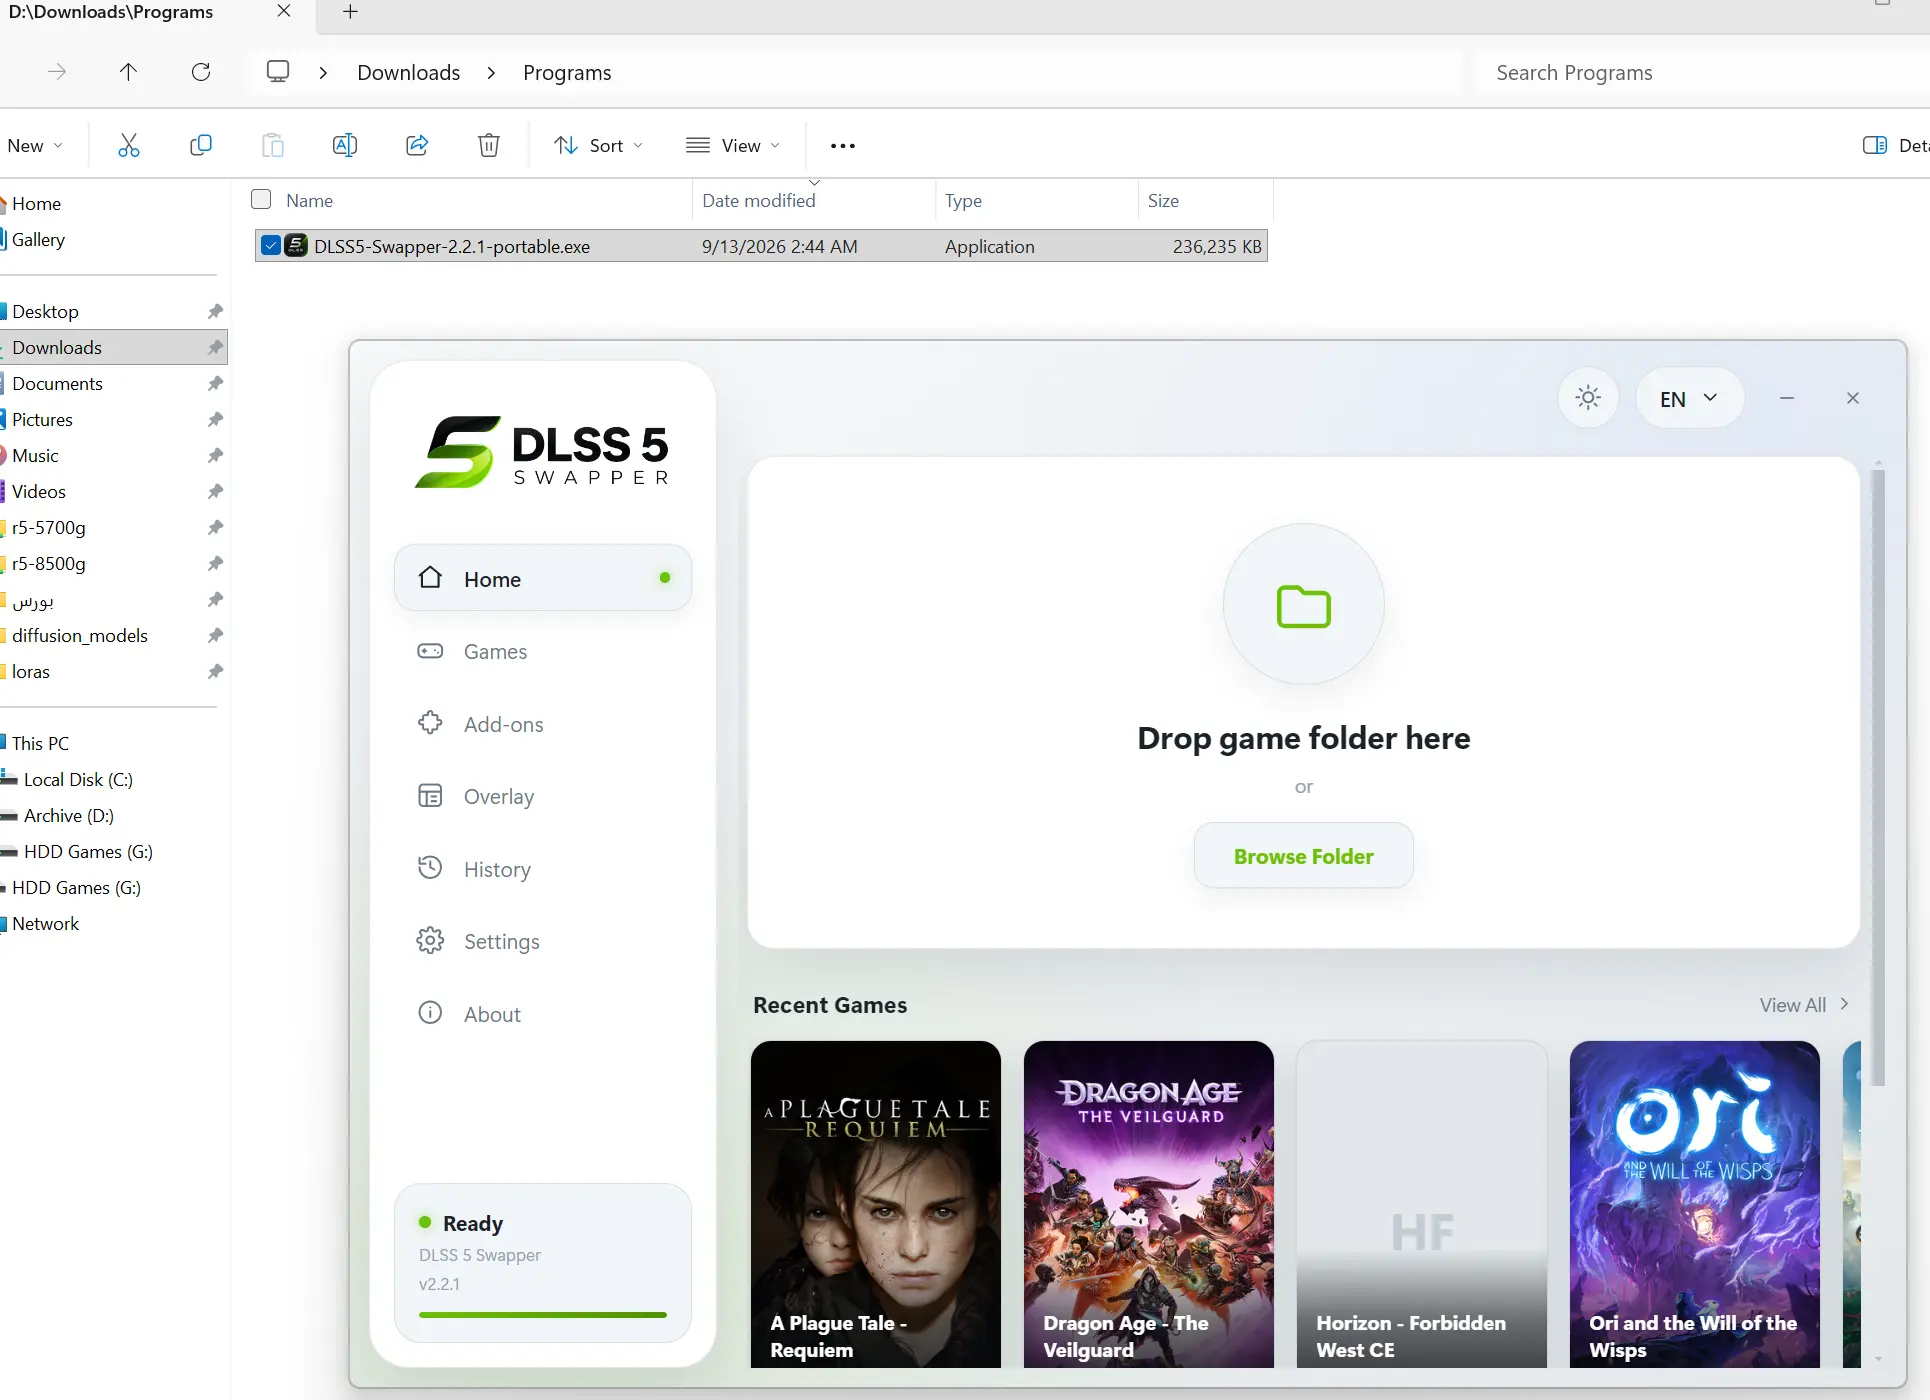The height and width of the screenshot is (1400, 1930).
Task: Open Overlay section in DLSS Swapper
Action: (543, 797)
